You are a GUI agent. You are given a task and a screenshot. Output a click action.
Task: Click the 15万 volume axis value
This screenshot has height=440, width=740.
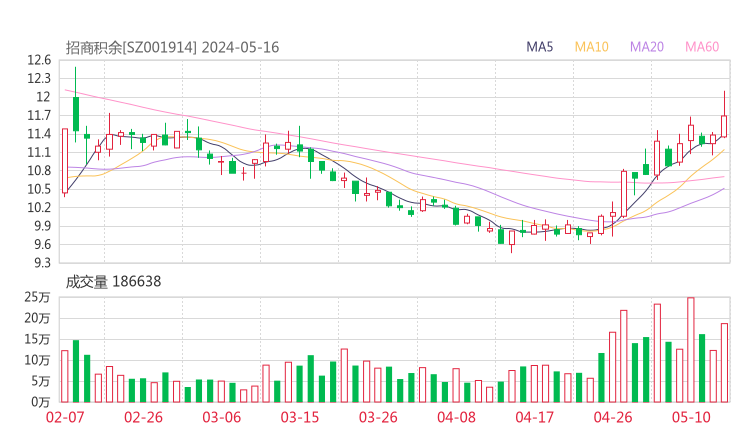[x=37, y=339]
